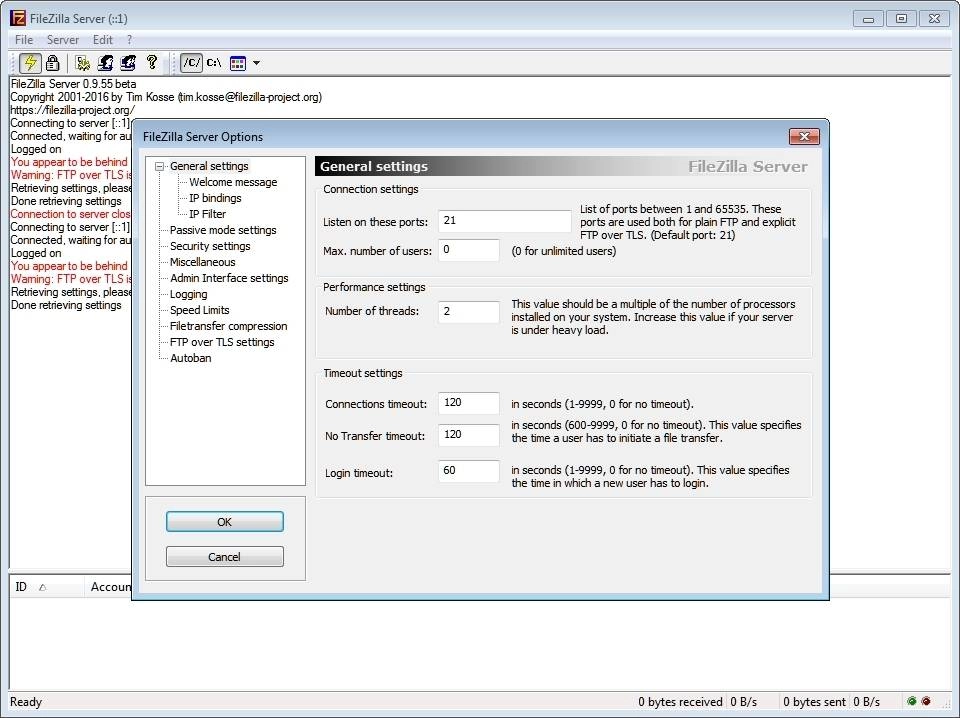Open the ? help menu

pyautogui.click(x=129, y=40)
